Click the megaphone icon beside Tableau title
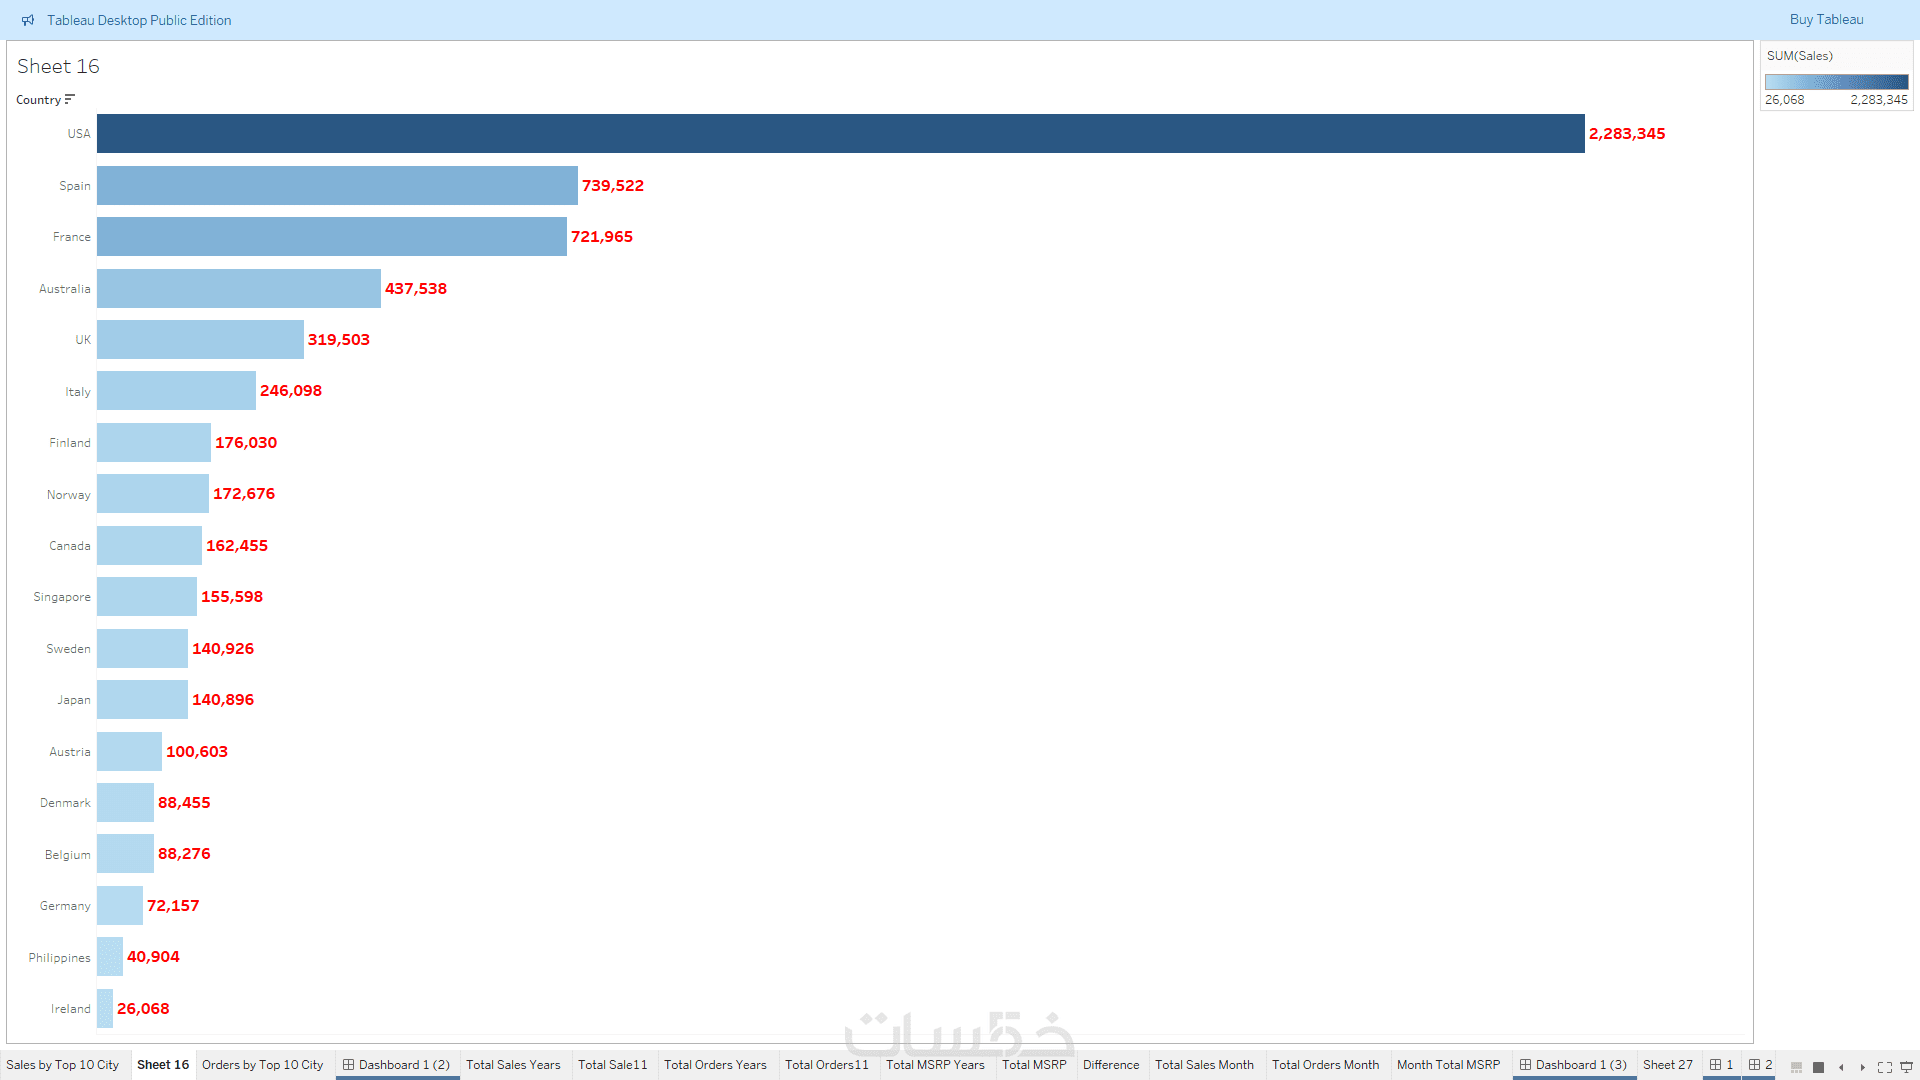Viewport: 1920px width, 1080px height. tap(28, 20)
